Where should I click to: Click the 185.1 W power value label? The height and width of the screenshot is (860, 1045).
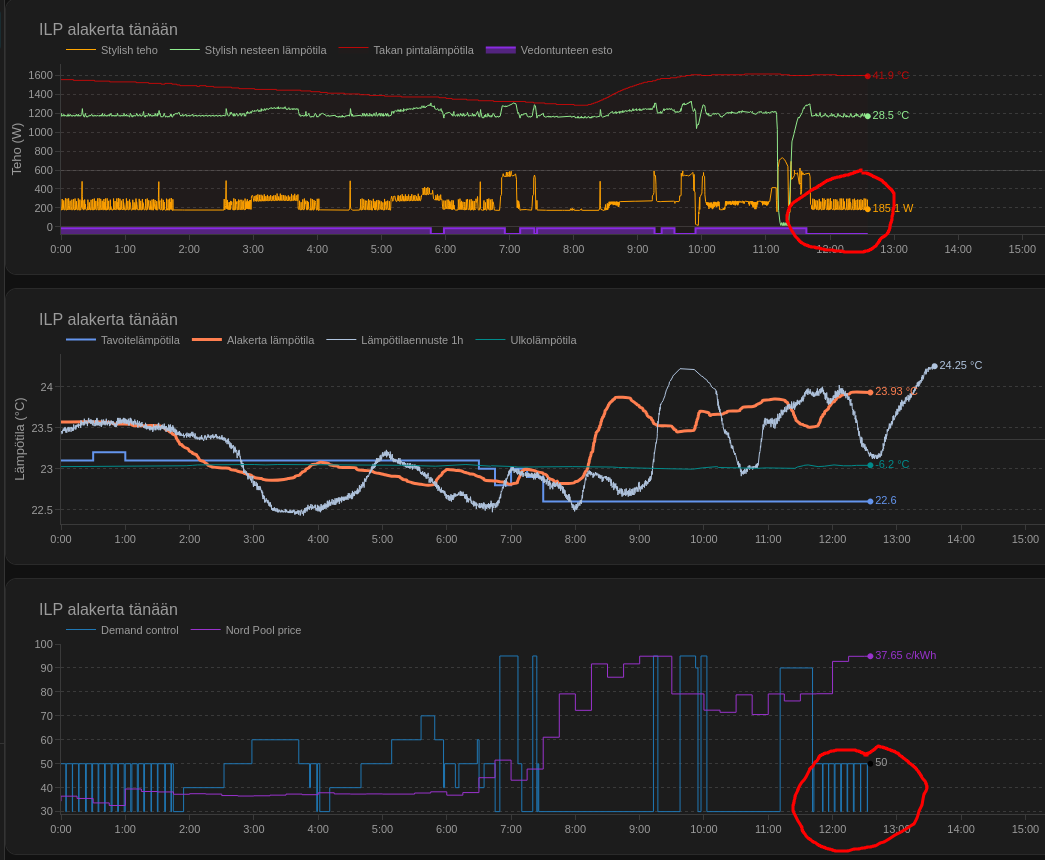(x=892, y=209)
